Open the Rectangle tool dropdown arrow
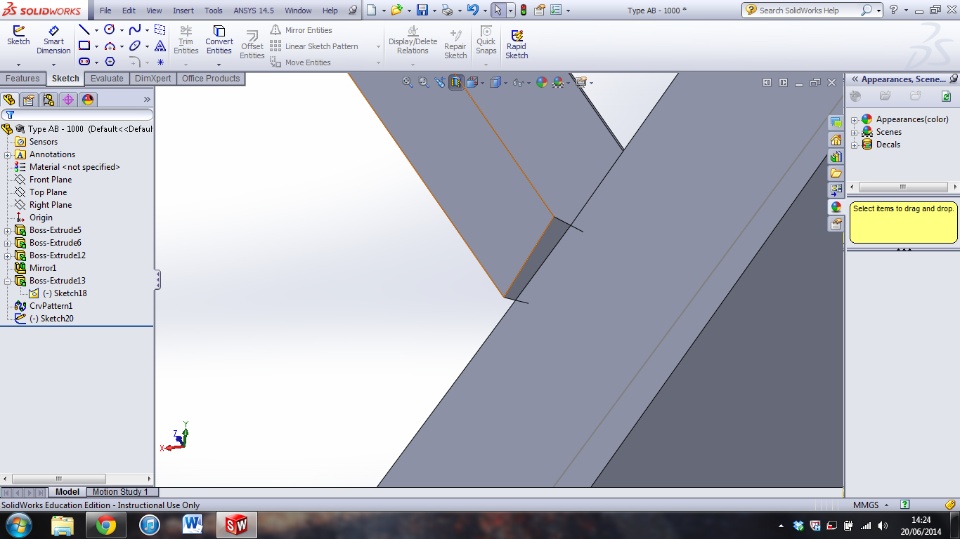The height and width of the screenshot is (539, 960). click(x=96, y=47)
